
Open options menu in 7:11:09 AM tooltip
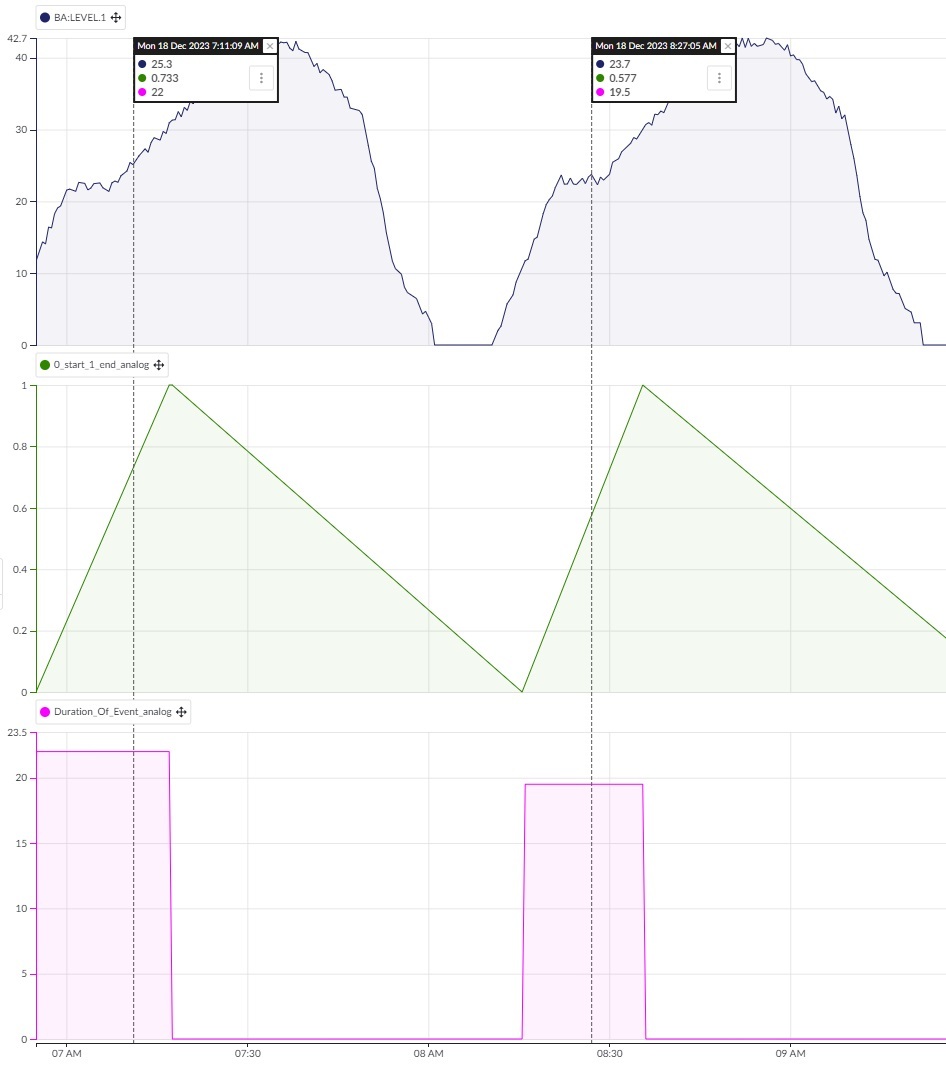261,78
